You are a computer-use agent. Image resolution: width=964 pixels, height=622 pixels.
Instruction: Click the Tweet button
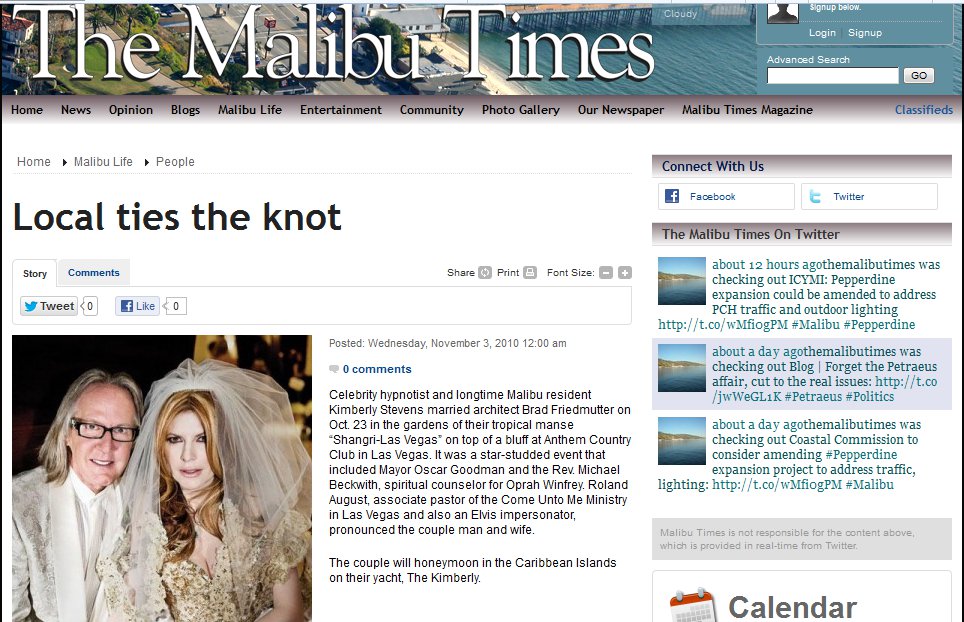coord(49,306)
